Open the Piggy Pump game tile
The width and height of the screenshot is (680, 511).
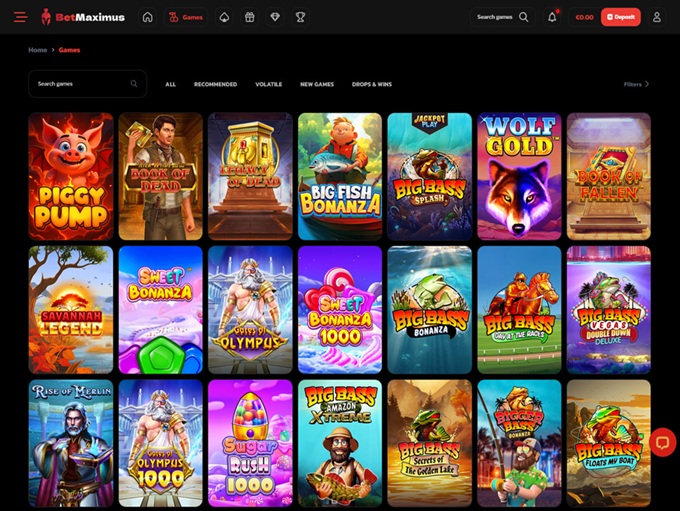pos(70,176)
